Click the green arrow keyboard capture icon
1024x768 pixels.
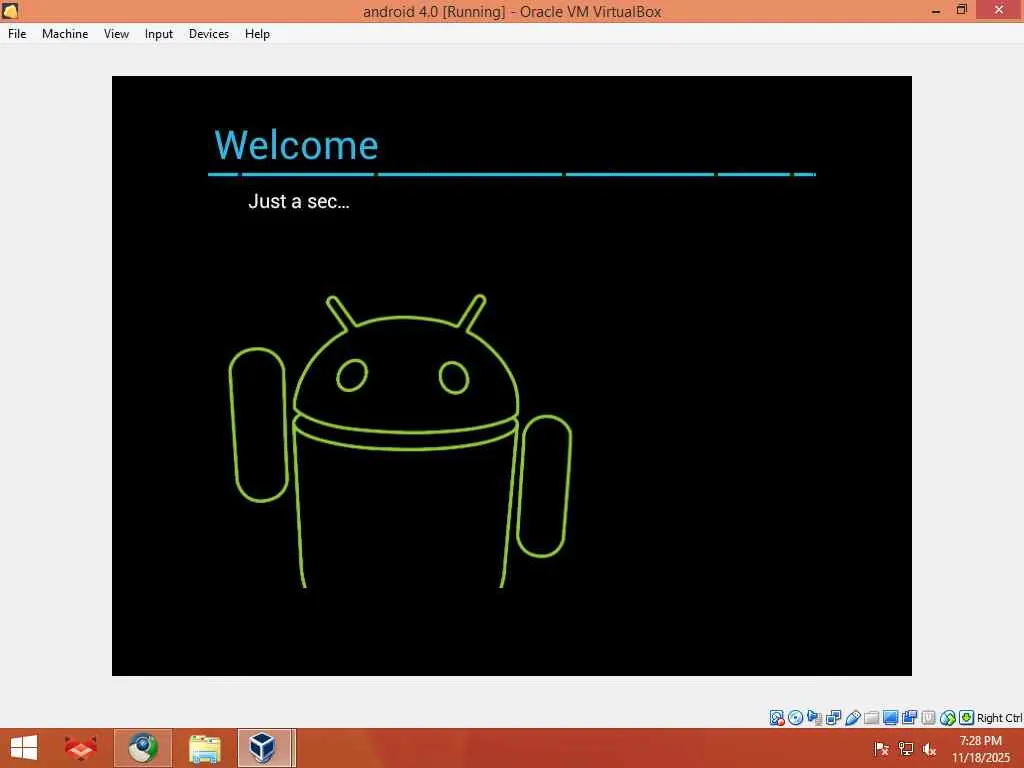967,718
